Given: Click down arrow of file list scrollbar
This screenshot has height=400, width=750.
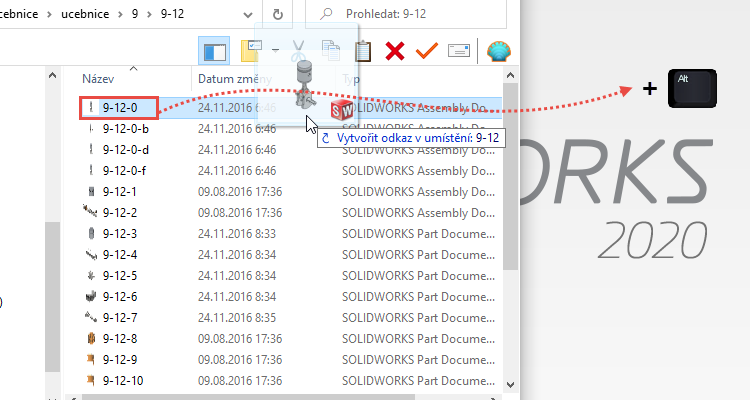Looking at the screenshot, I should coord(510,385).
